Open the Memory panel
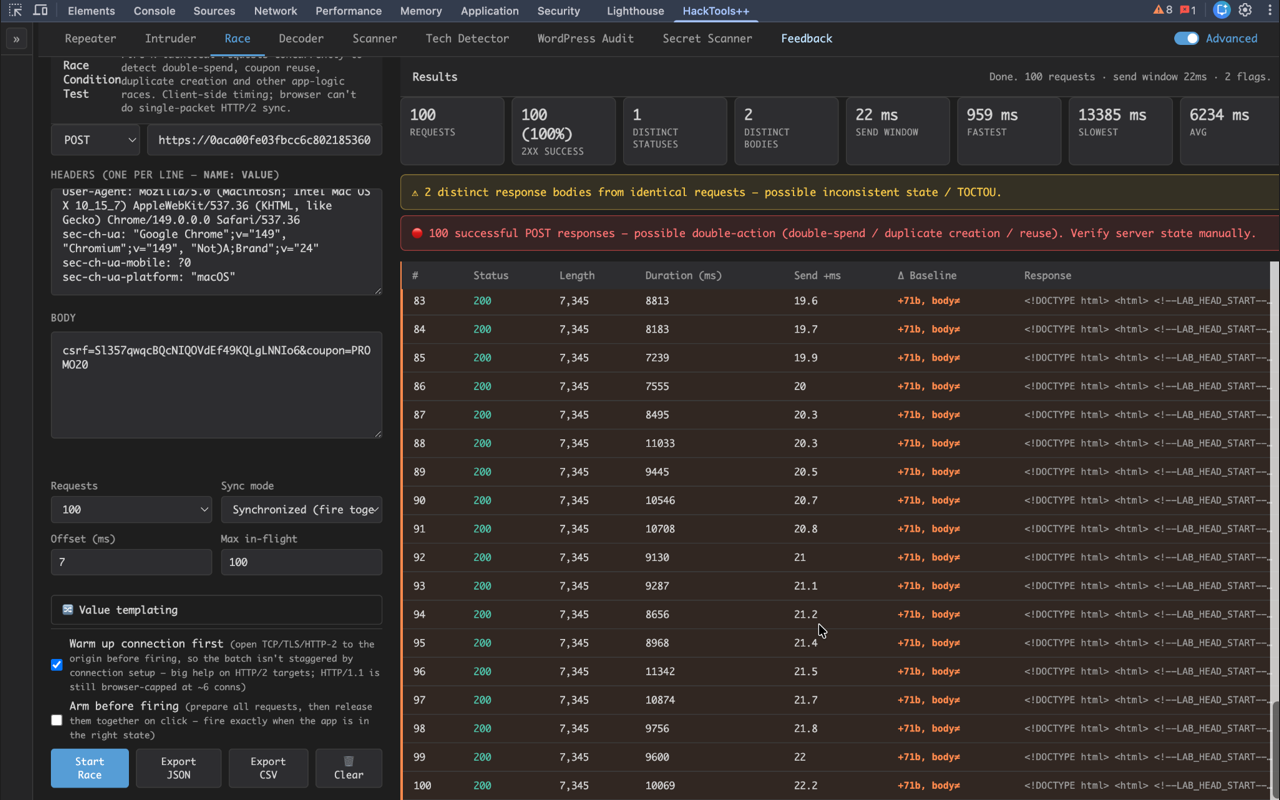The image size is (1280, 800). 421,11
